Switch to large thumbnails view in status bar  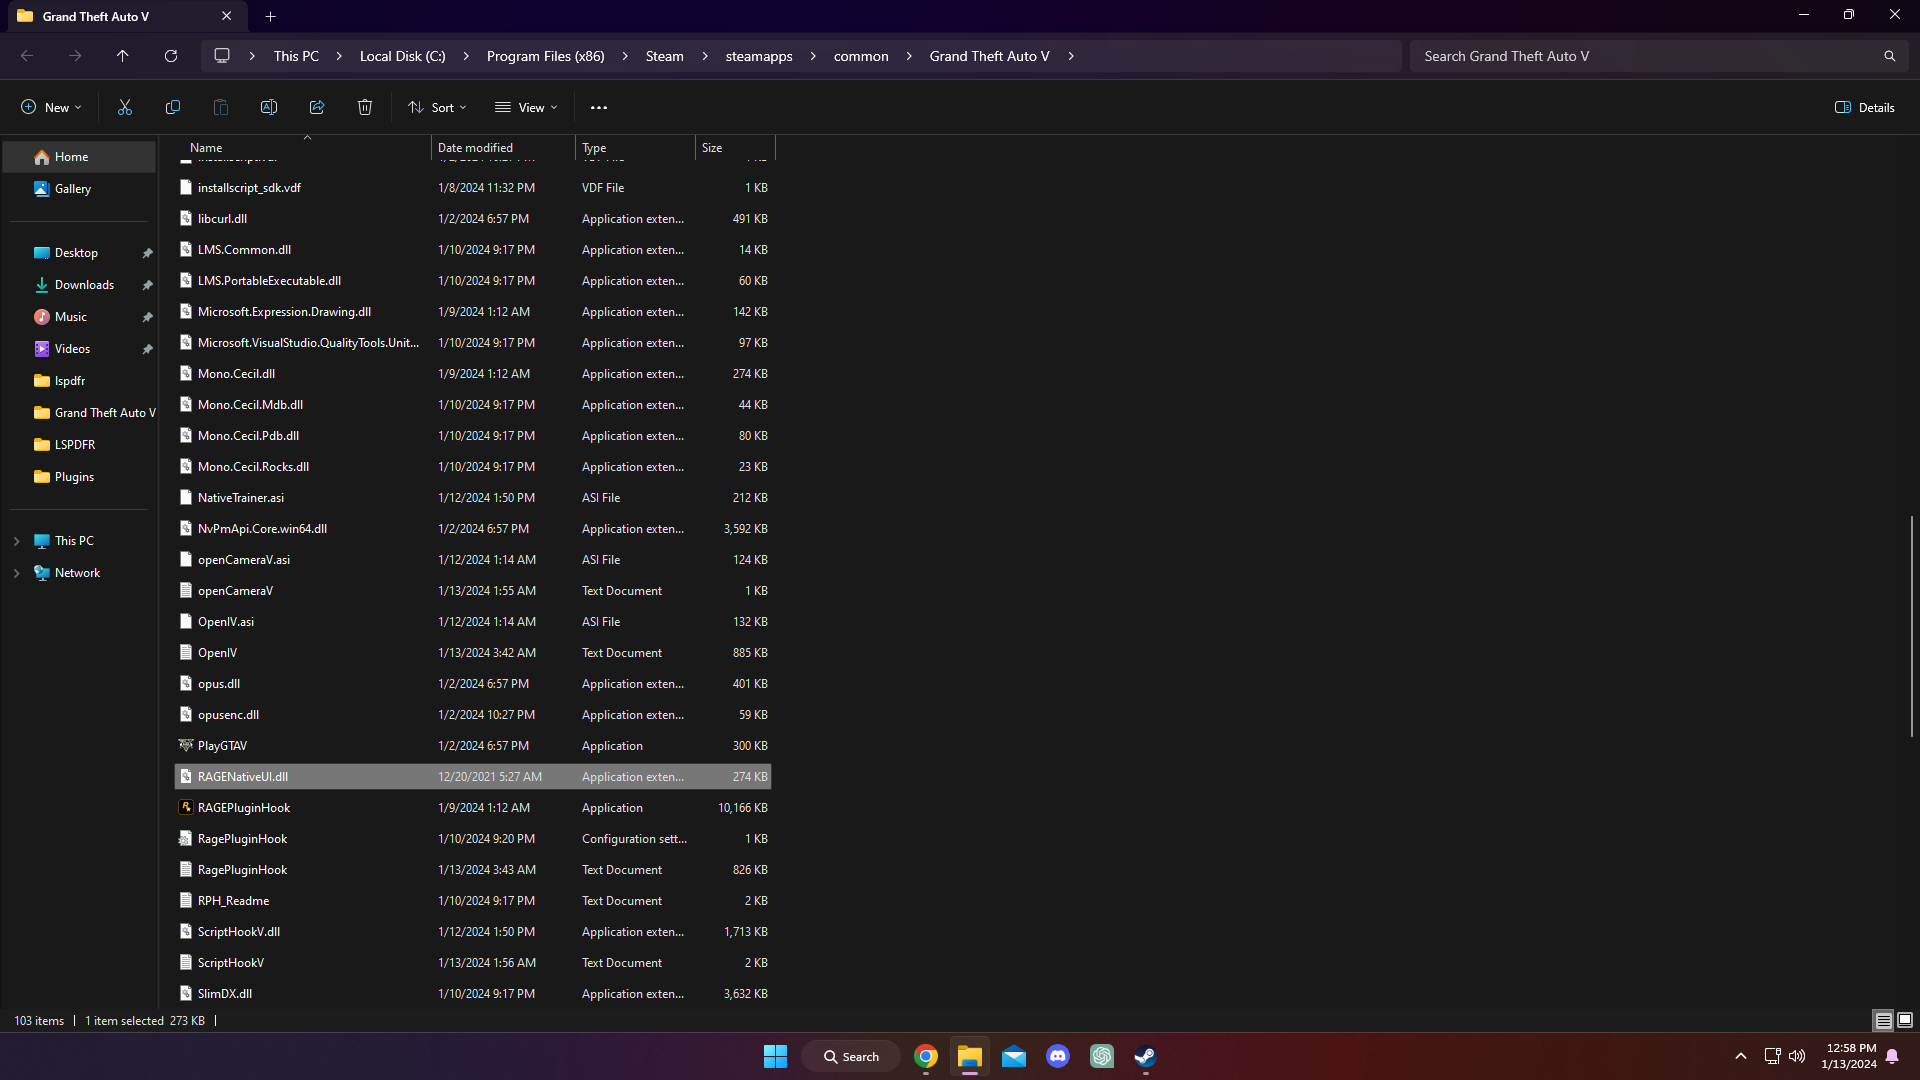(1905, 1020)
